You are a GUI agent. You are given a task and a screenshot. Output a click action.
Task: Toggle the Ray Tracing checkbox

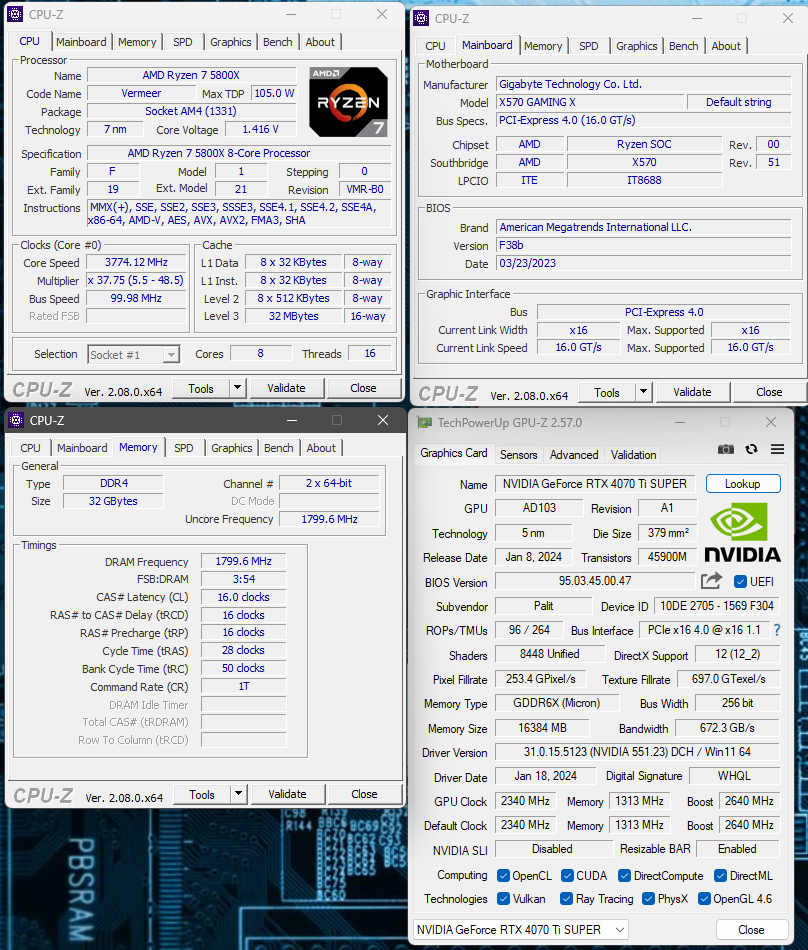tap(566, 899)
